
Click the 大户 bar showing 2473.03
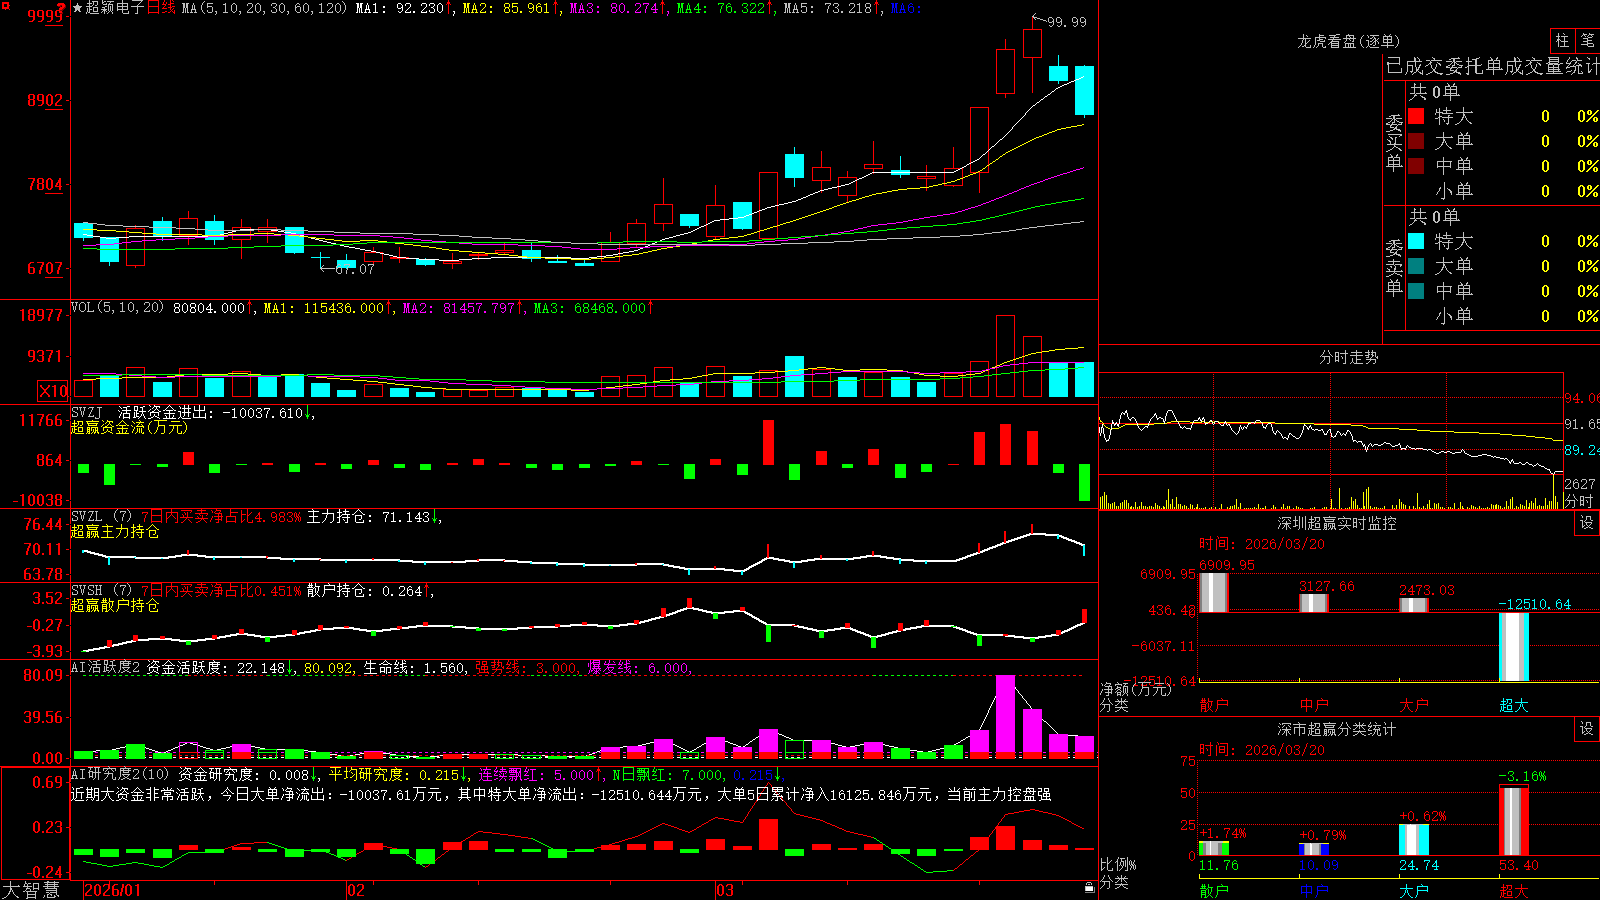pos(1414,605)
